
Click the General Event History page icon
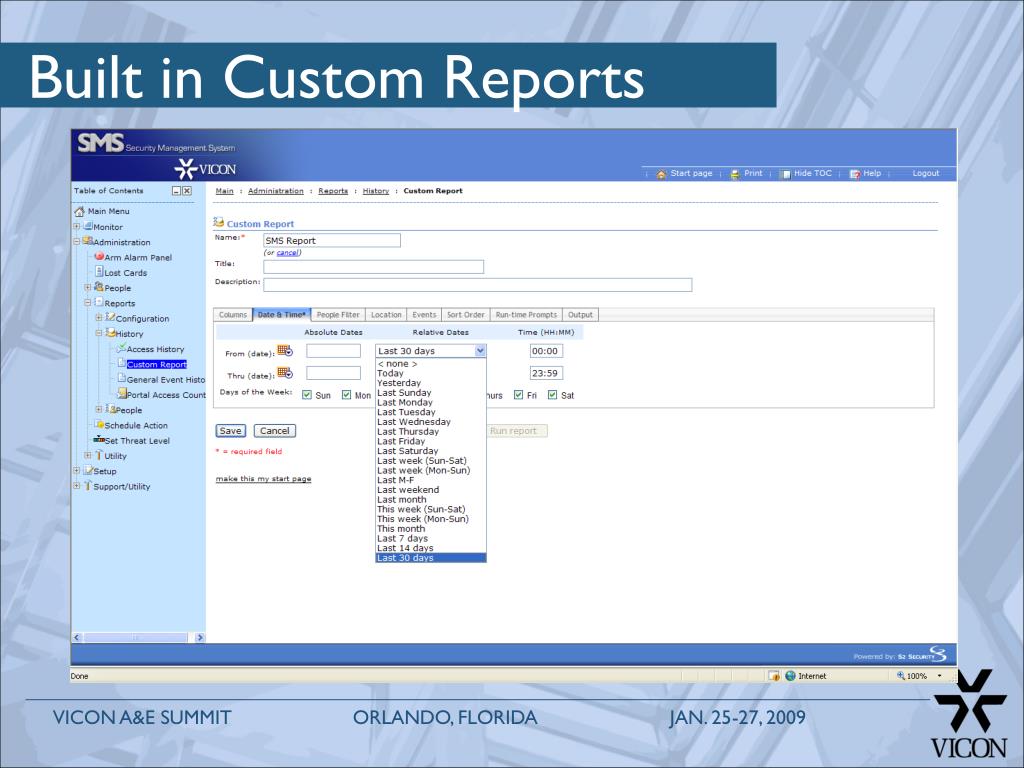click(x=121, y=379)
